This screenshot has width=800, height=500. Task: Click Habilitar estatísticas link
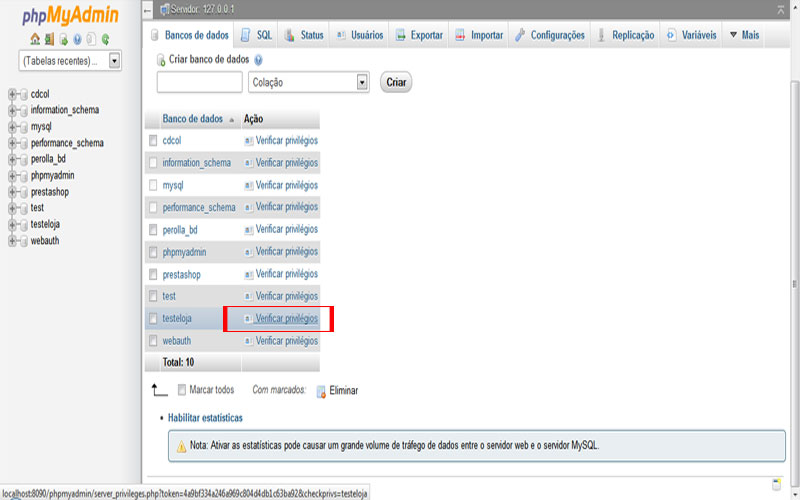[205, 418]
